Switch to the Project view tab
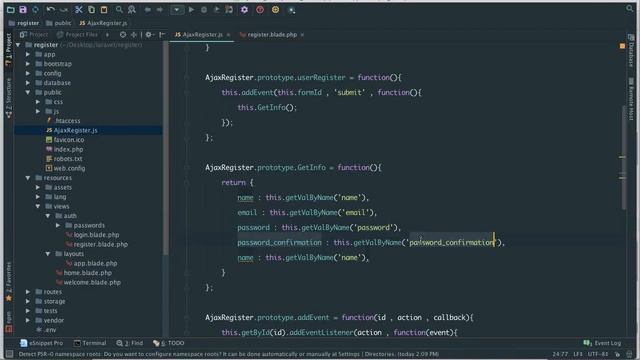 click(x=34, y=35)
